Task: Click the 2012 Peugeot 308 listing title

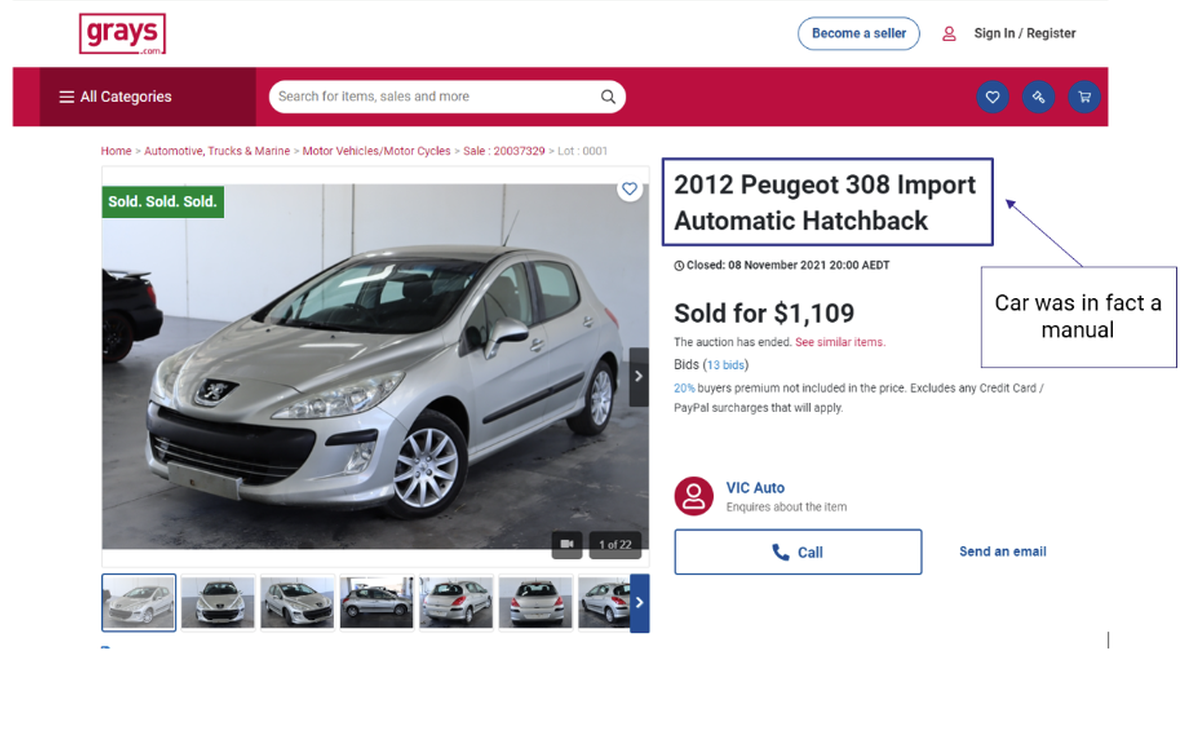Action: click(x=826, y=203)
